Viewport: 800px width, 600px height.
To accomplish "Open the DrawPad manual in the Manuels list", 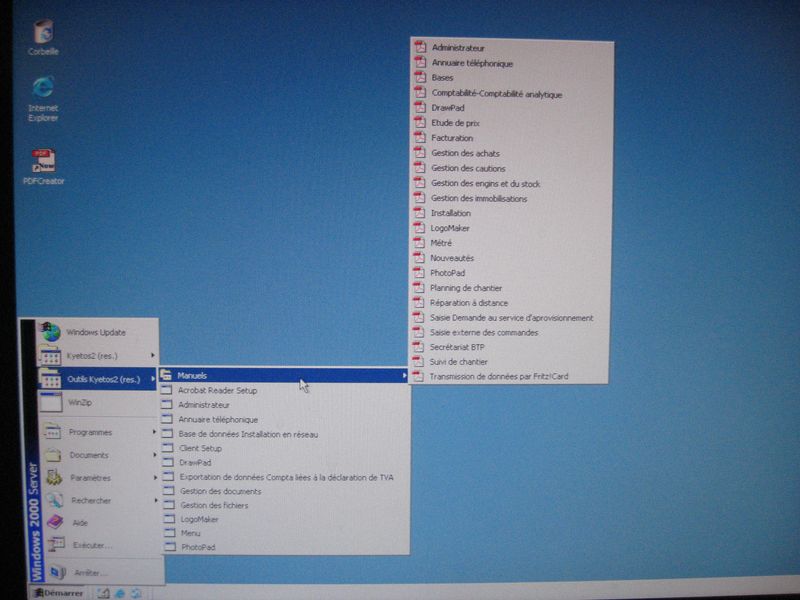I will [512, 108].
